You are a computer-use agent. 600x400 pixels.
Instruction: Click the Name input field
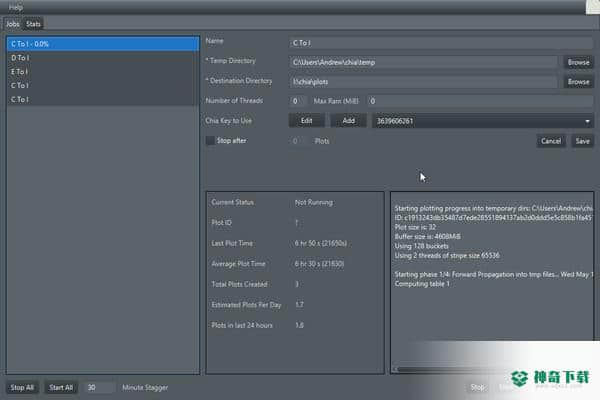[441, 43]
